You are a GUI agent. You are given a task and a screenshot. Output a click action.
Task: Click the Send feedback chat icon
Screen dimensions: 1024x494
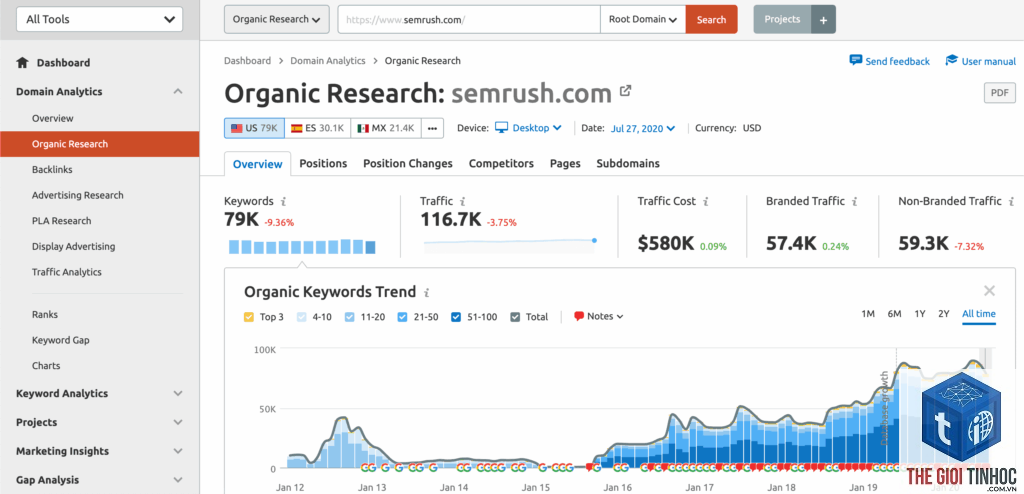856,60
